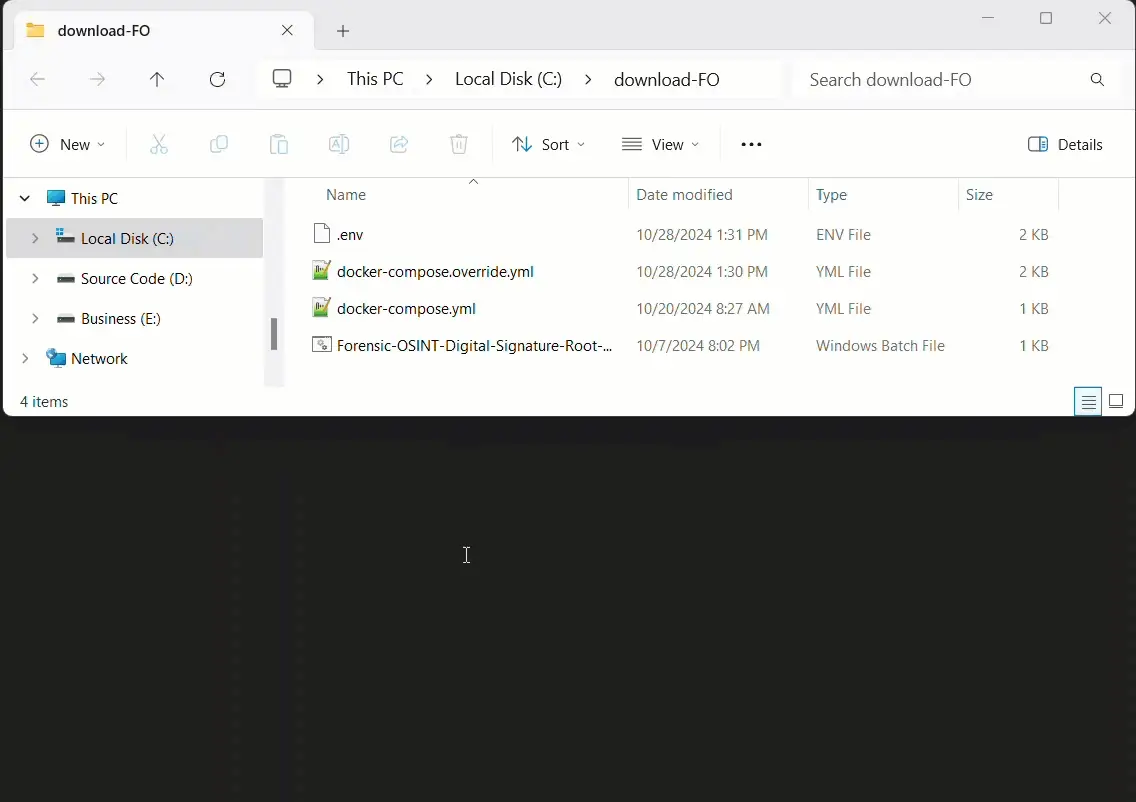Select Local Disk (C:) in navigation pane
This screenshot has width=1136, height=802.
click(127, 238)
